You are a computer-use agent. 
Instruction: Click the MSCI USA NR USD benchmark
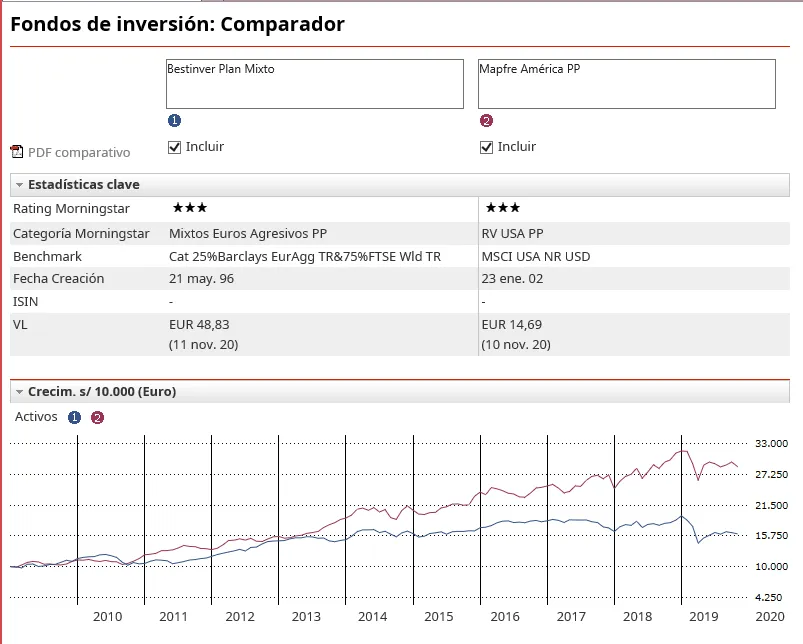[535, 256]
